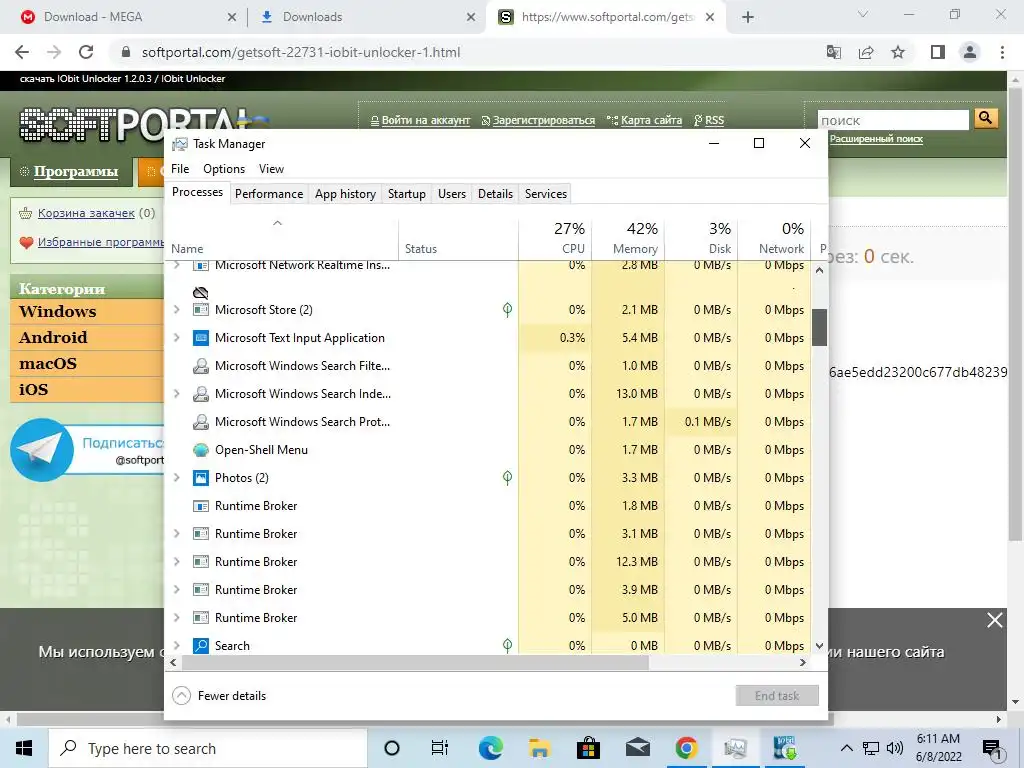Open File Explorer from the taskbar
1024x768 pixels.
[x=539, y=748]
